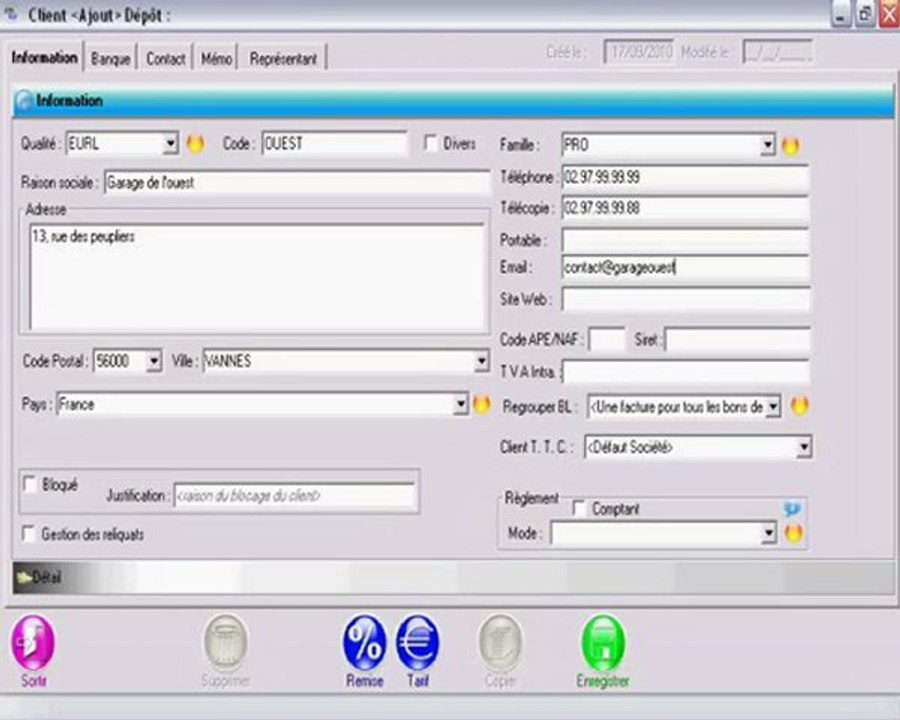Open the Tarif euro pricing icon
Viewport: 900px width, 720px height.
418,643
